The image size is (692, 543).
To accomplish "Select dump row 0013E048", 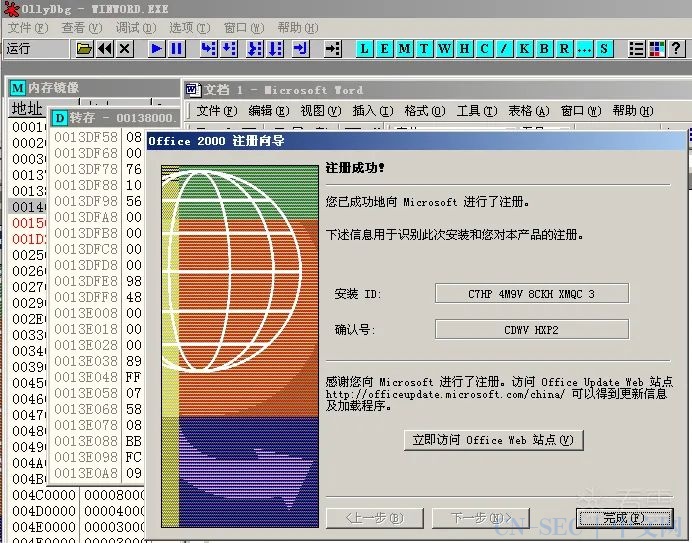I will pos(98,377).
